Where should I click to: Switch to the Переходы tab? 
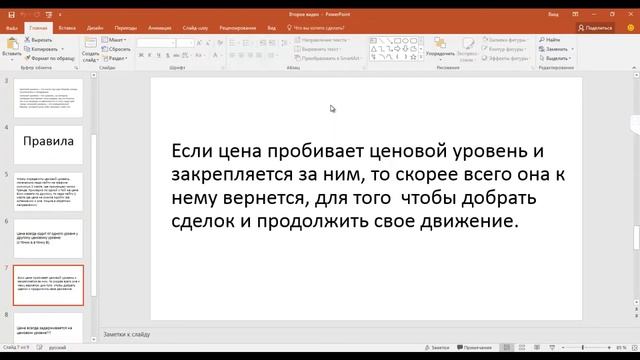pos(126,28)
